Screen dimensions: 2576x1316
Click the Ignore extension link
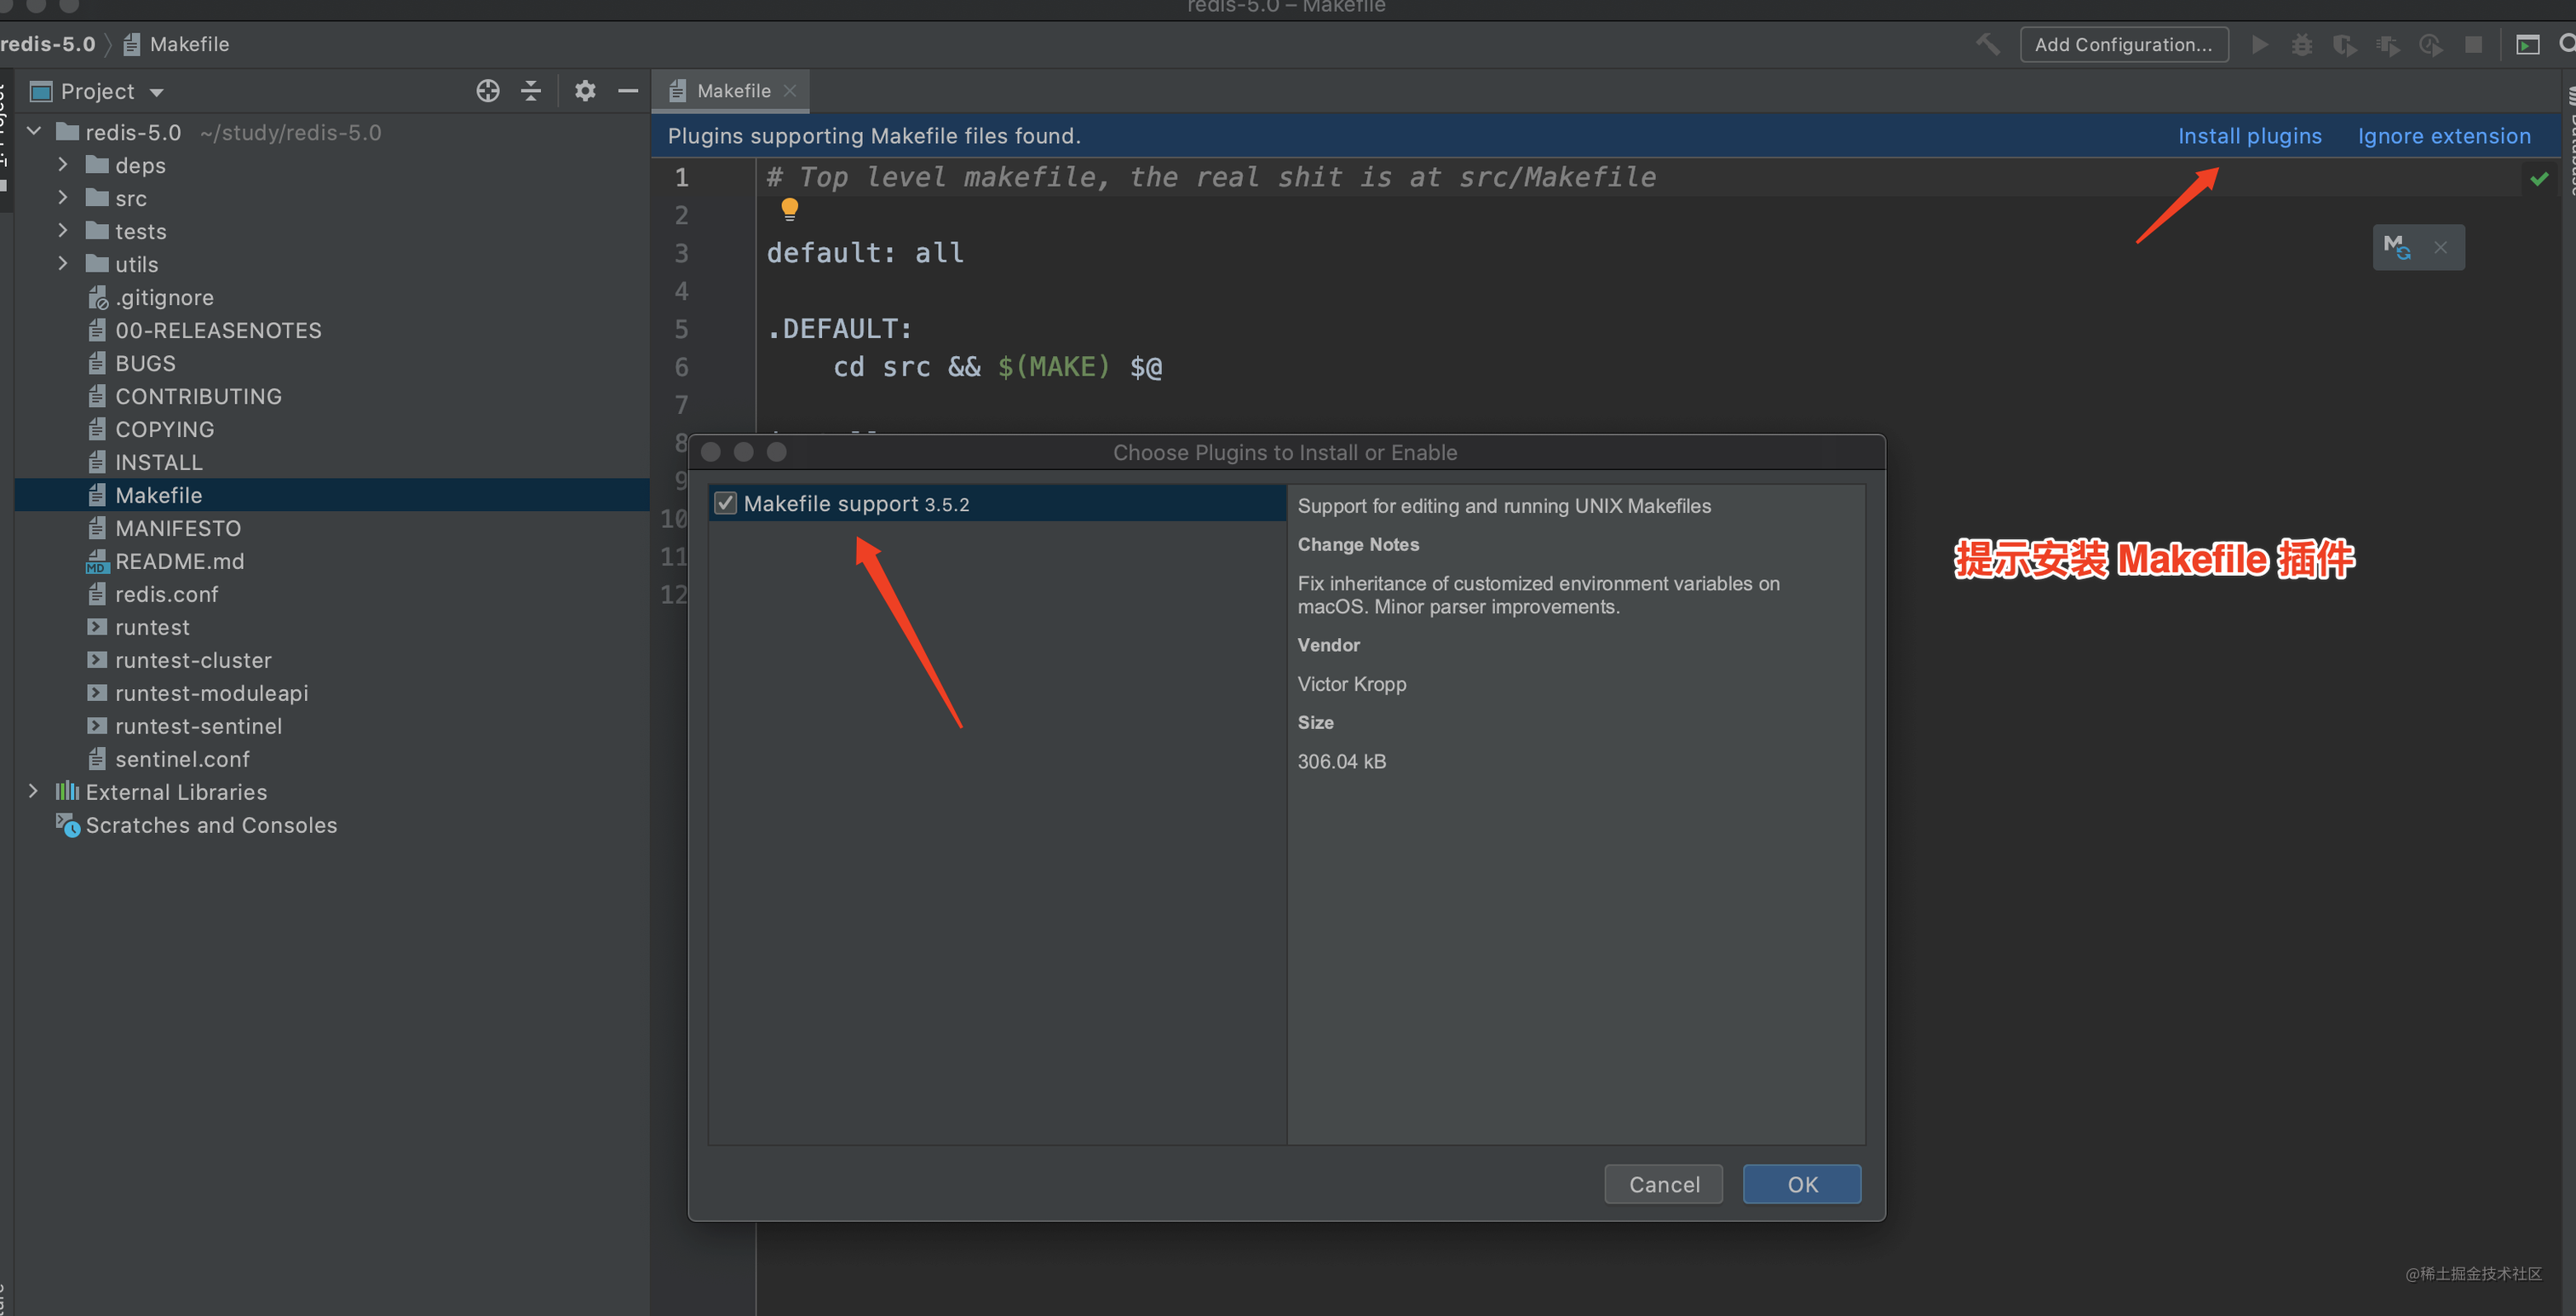pyautogui.click(x=2443, y=136)
